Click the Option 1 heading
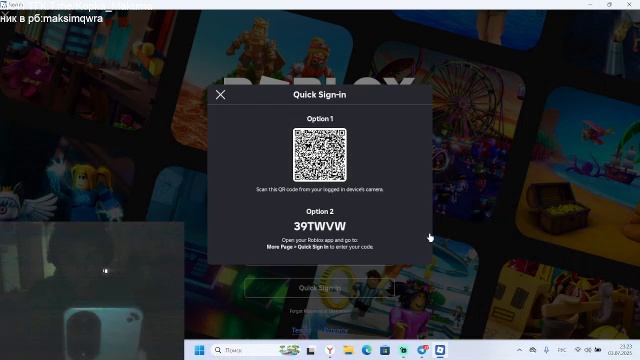 (x=320, y=119)
